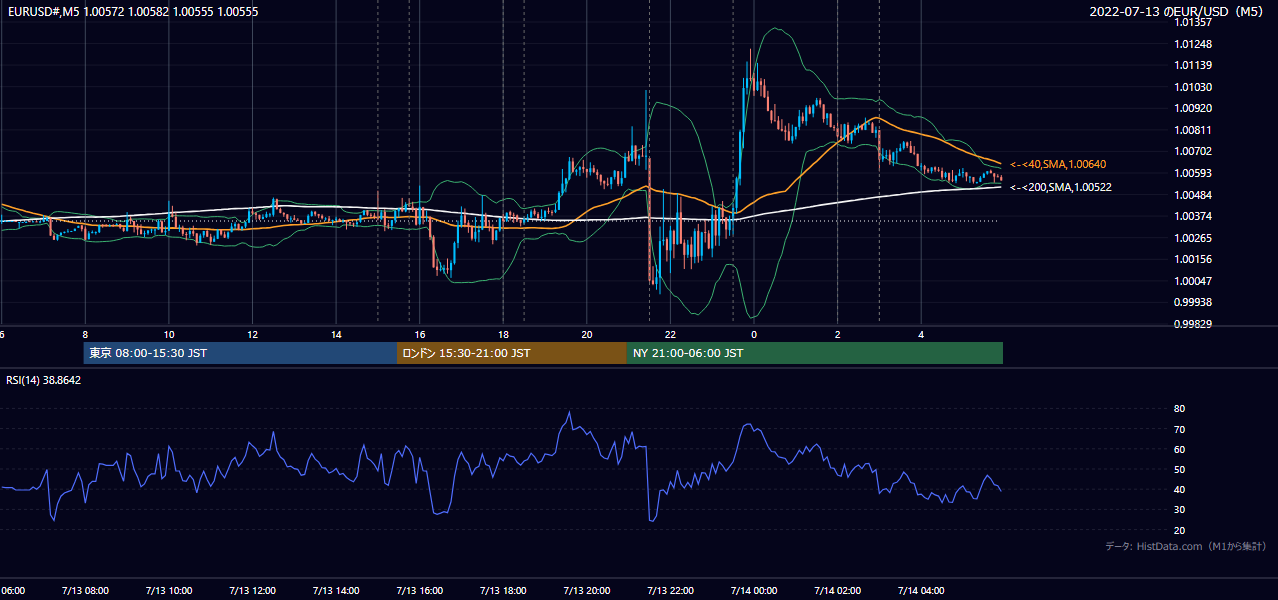The image size is (1278, 600).
Task: Click price axis label 1.00047
Action: 1193,281
